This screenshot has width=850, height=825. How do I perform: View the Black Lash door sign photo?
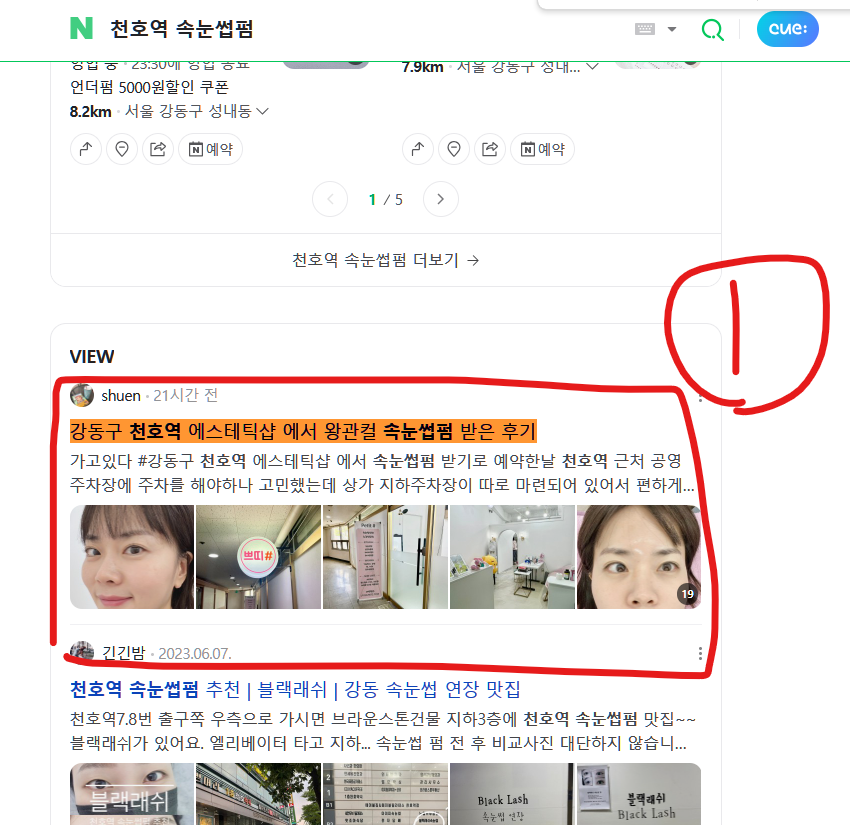click(x=512, y=794)
